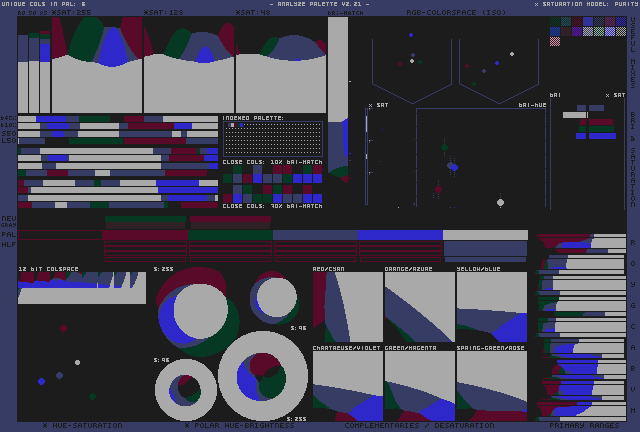This screenshot has height=432, width=640.
Task: Open the SAT: 255 hue spectrum chart
Action: coord(97,65)
